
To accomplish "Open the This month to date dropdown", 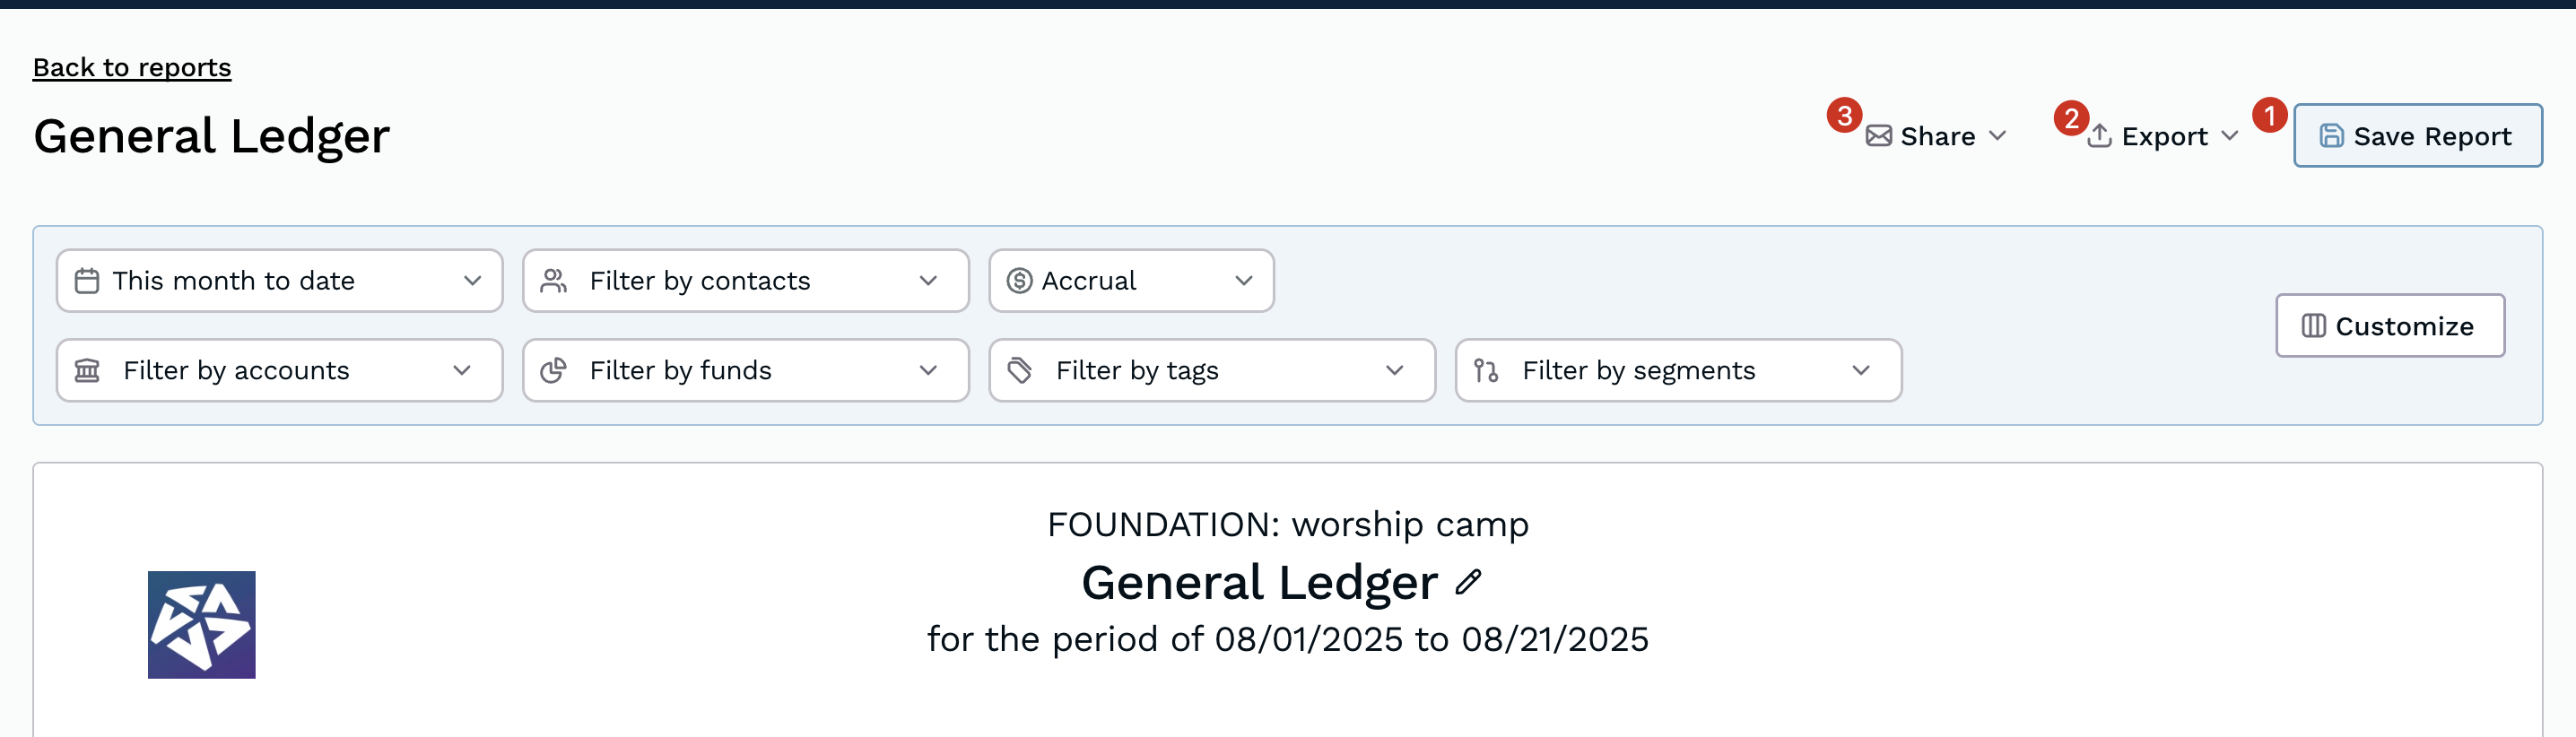I will 279,281.
